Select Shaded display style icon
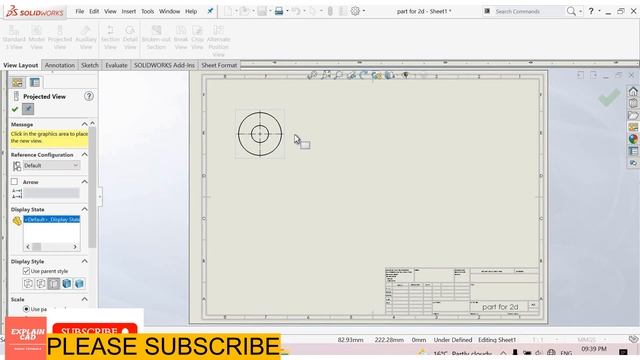Viewport: 640px width, 360px height. (79, 283)
